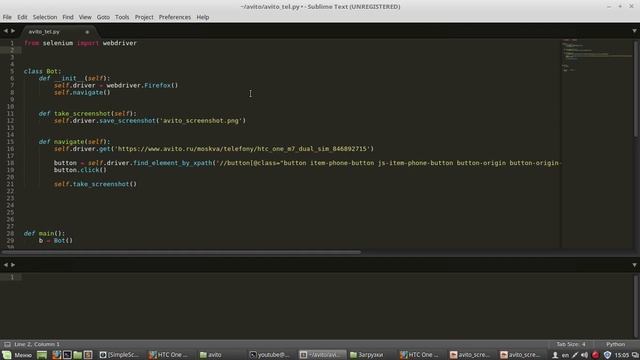Viewport: 640px width, 360px height.
Task: Click the shield update-manager tray icon
Action: click(607, 355)
